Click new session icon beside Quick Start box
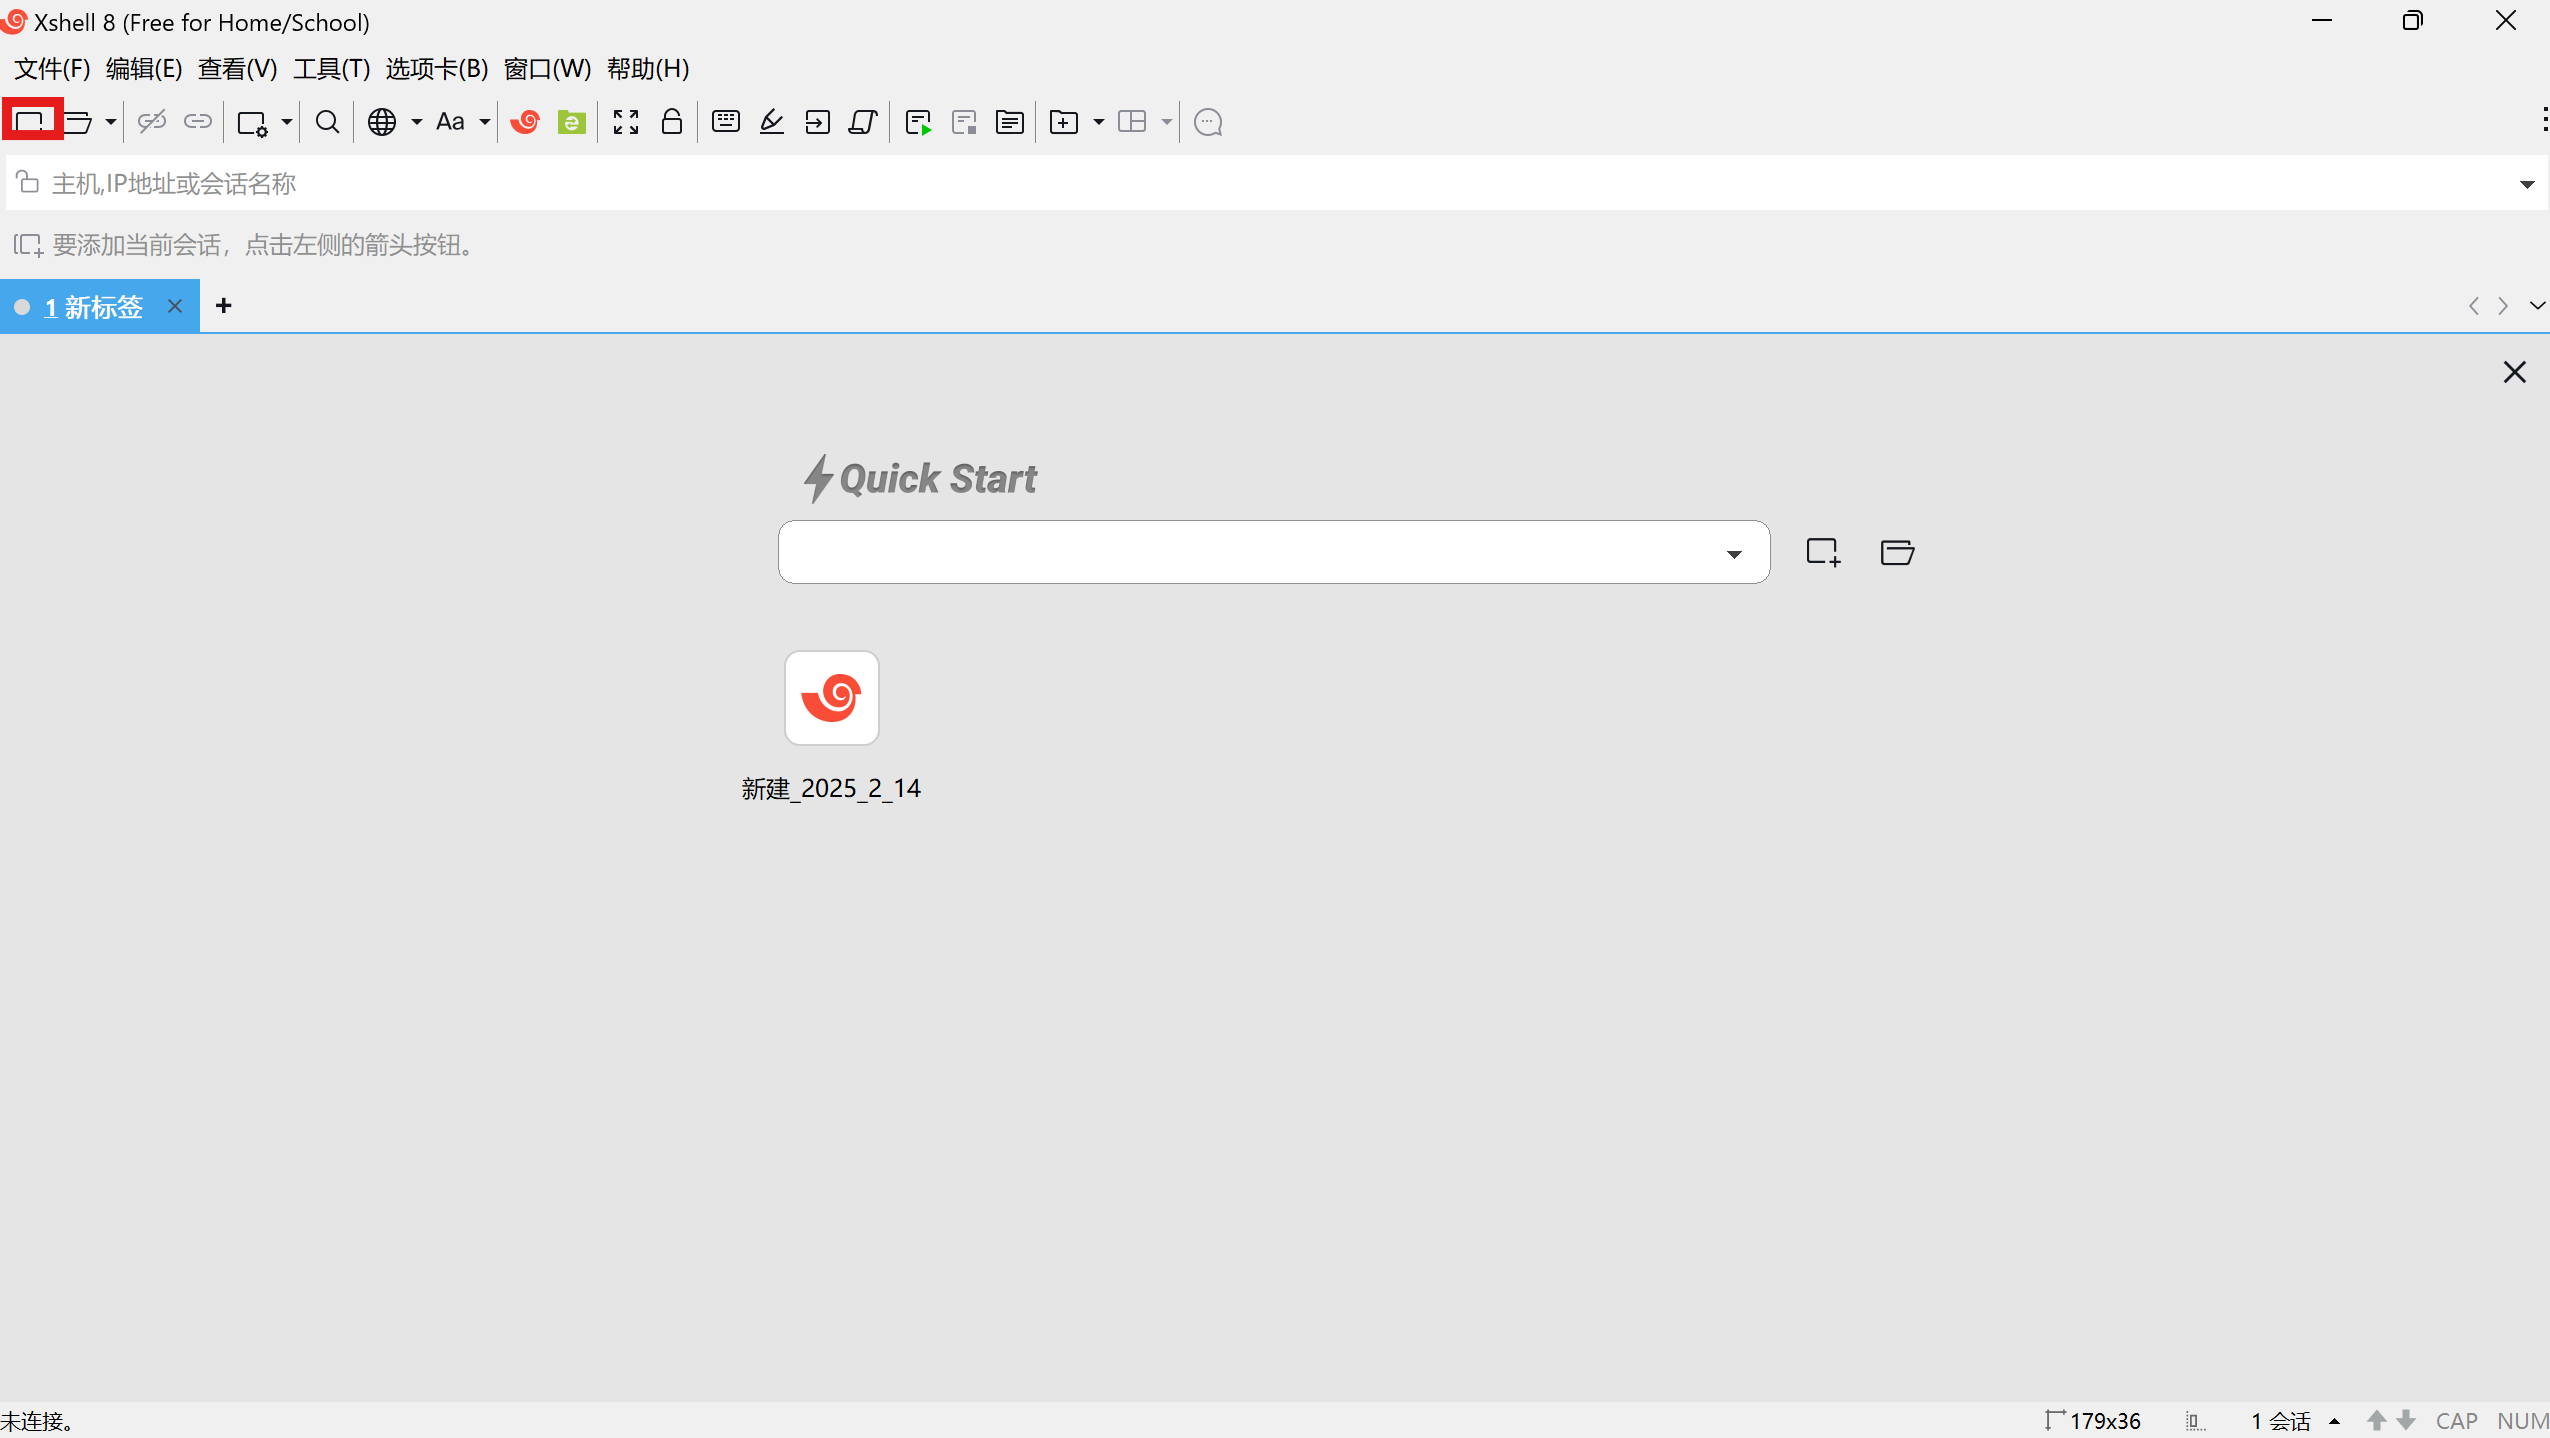Viewport: 2550px width, 1438px height. click(x=1822, y=552)
